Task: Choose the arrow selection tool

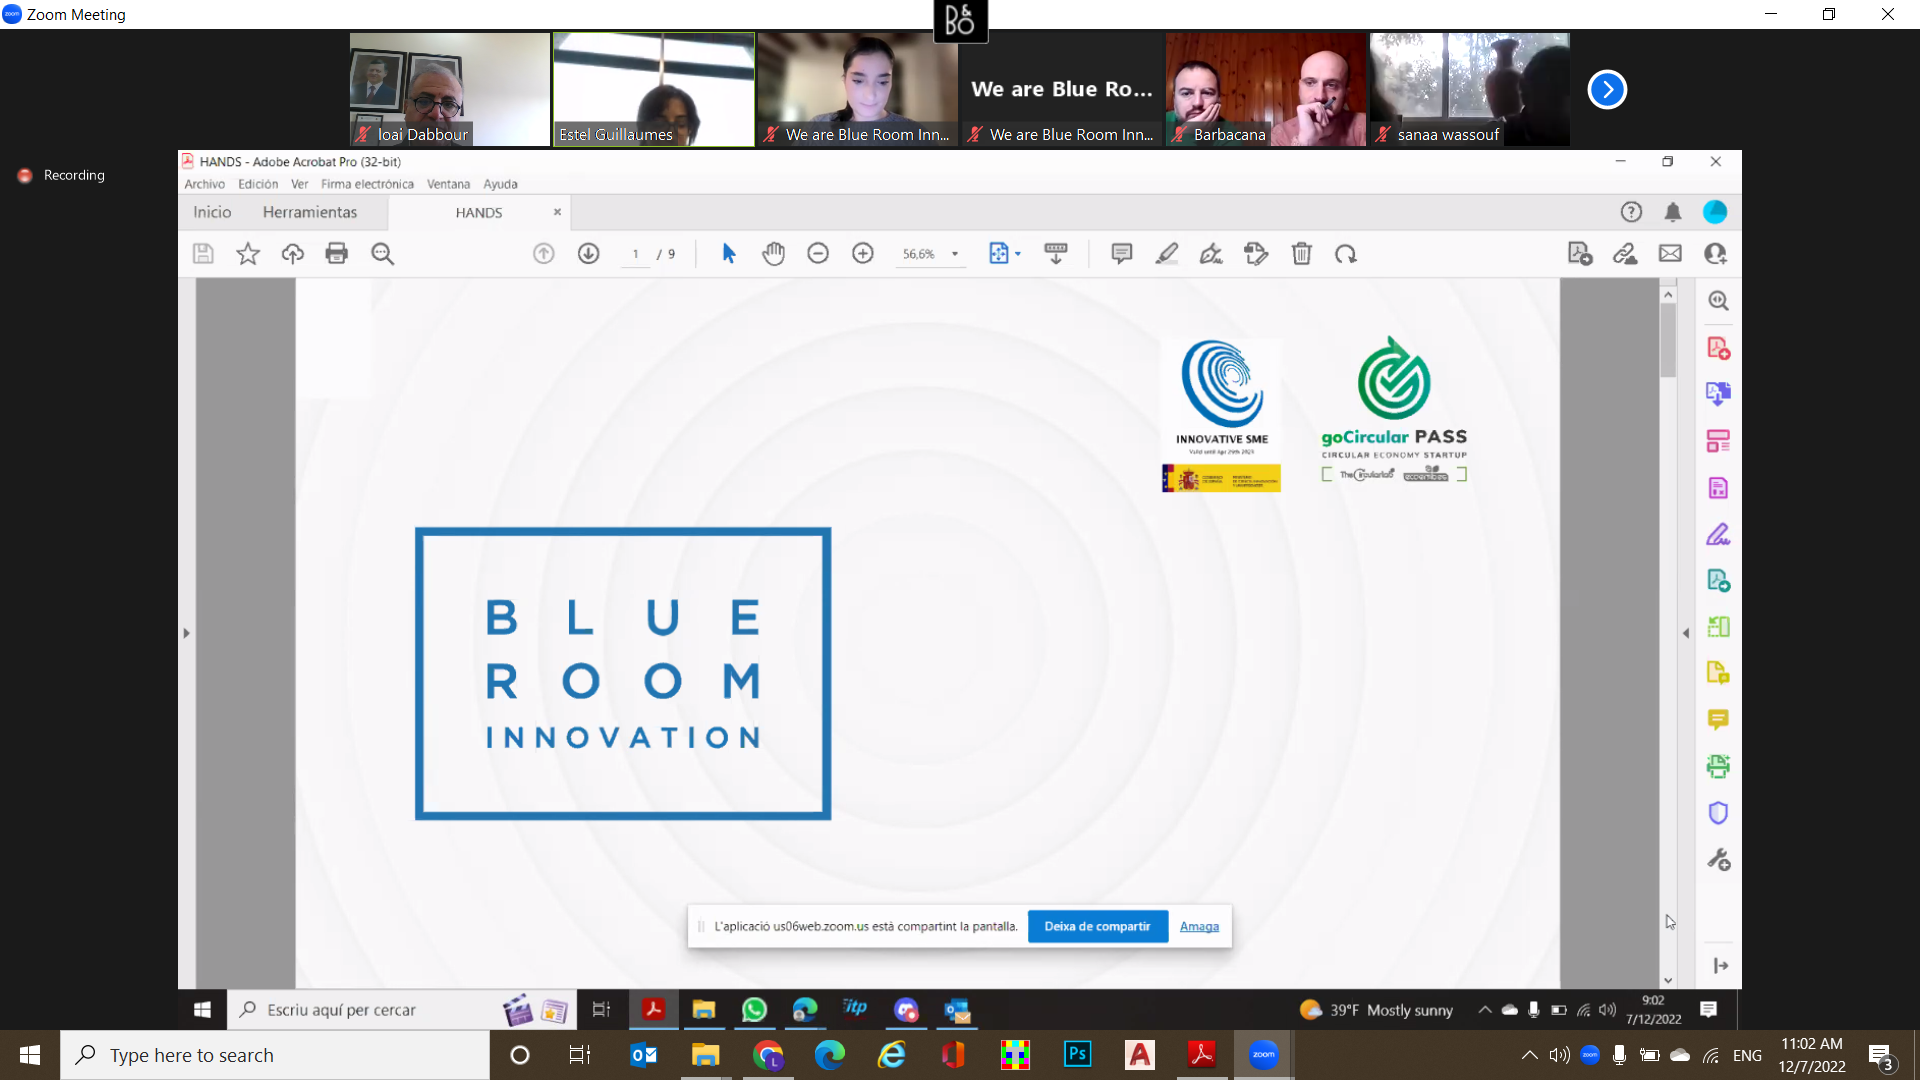Action: [x=729, y=254]
